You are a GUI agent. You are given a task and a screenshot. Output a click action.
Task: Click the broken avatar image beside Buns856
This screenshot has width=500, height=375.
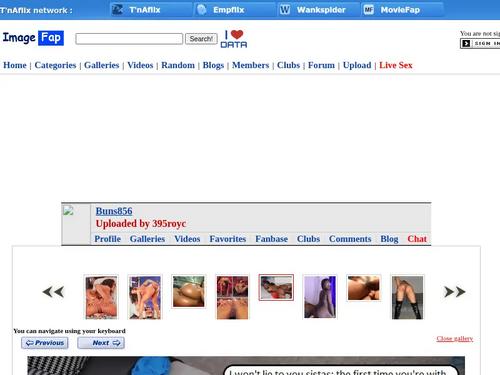pos(68,211)
